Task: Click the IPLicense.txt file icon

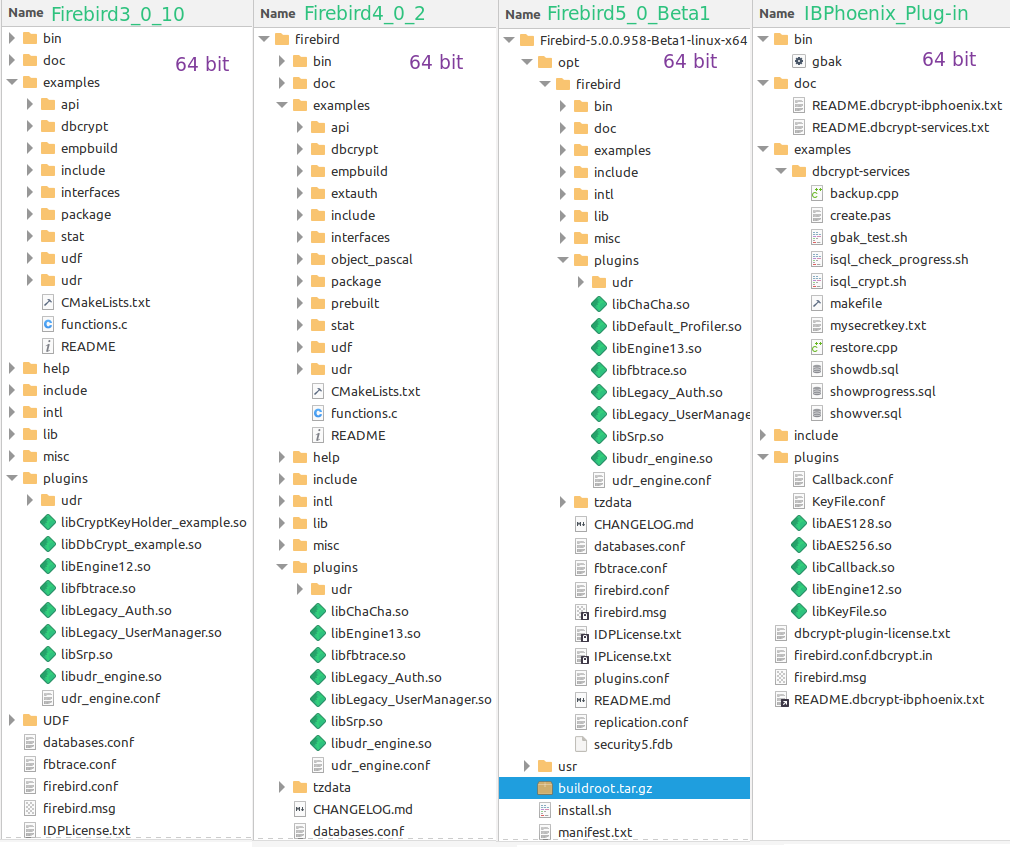Action: tap(581, 656)
